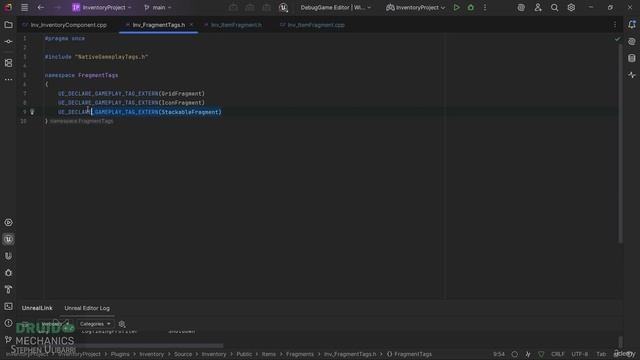
Task: Open Build hammer tool window
Action: [8, 289]
